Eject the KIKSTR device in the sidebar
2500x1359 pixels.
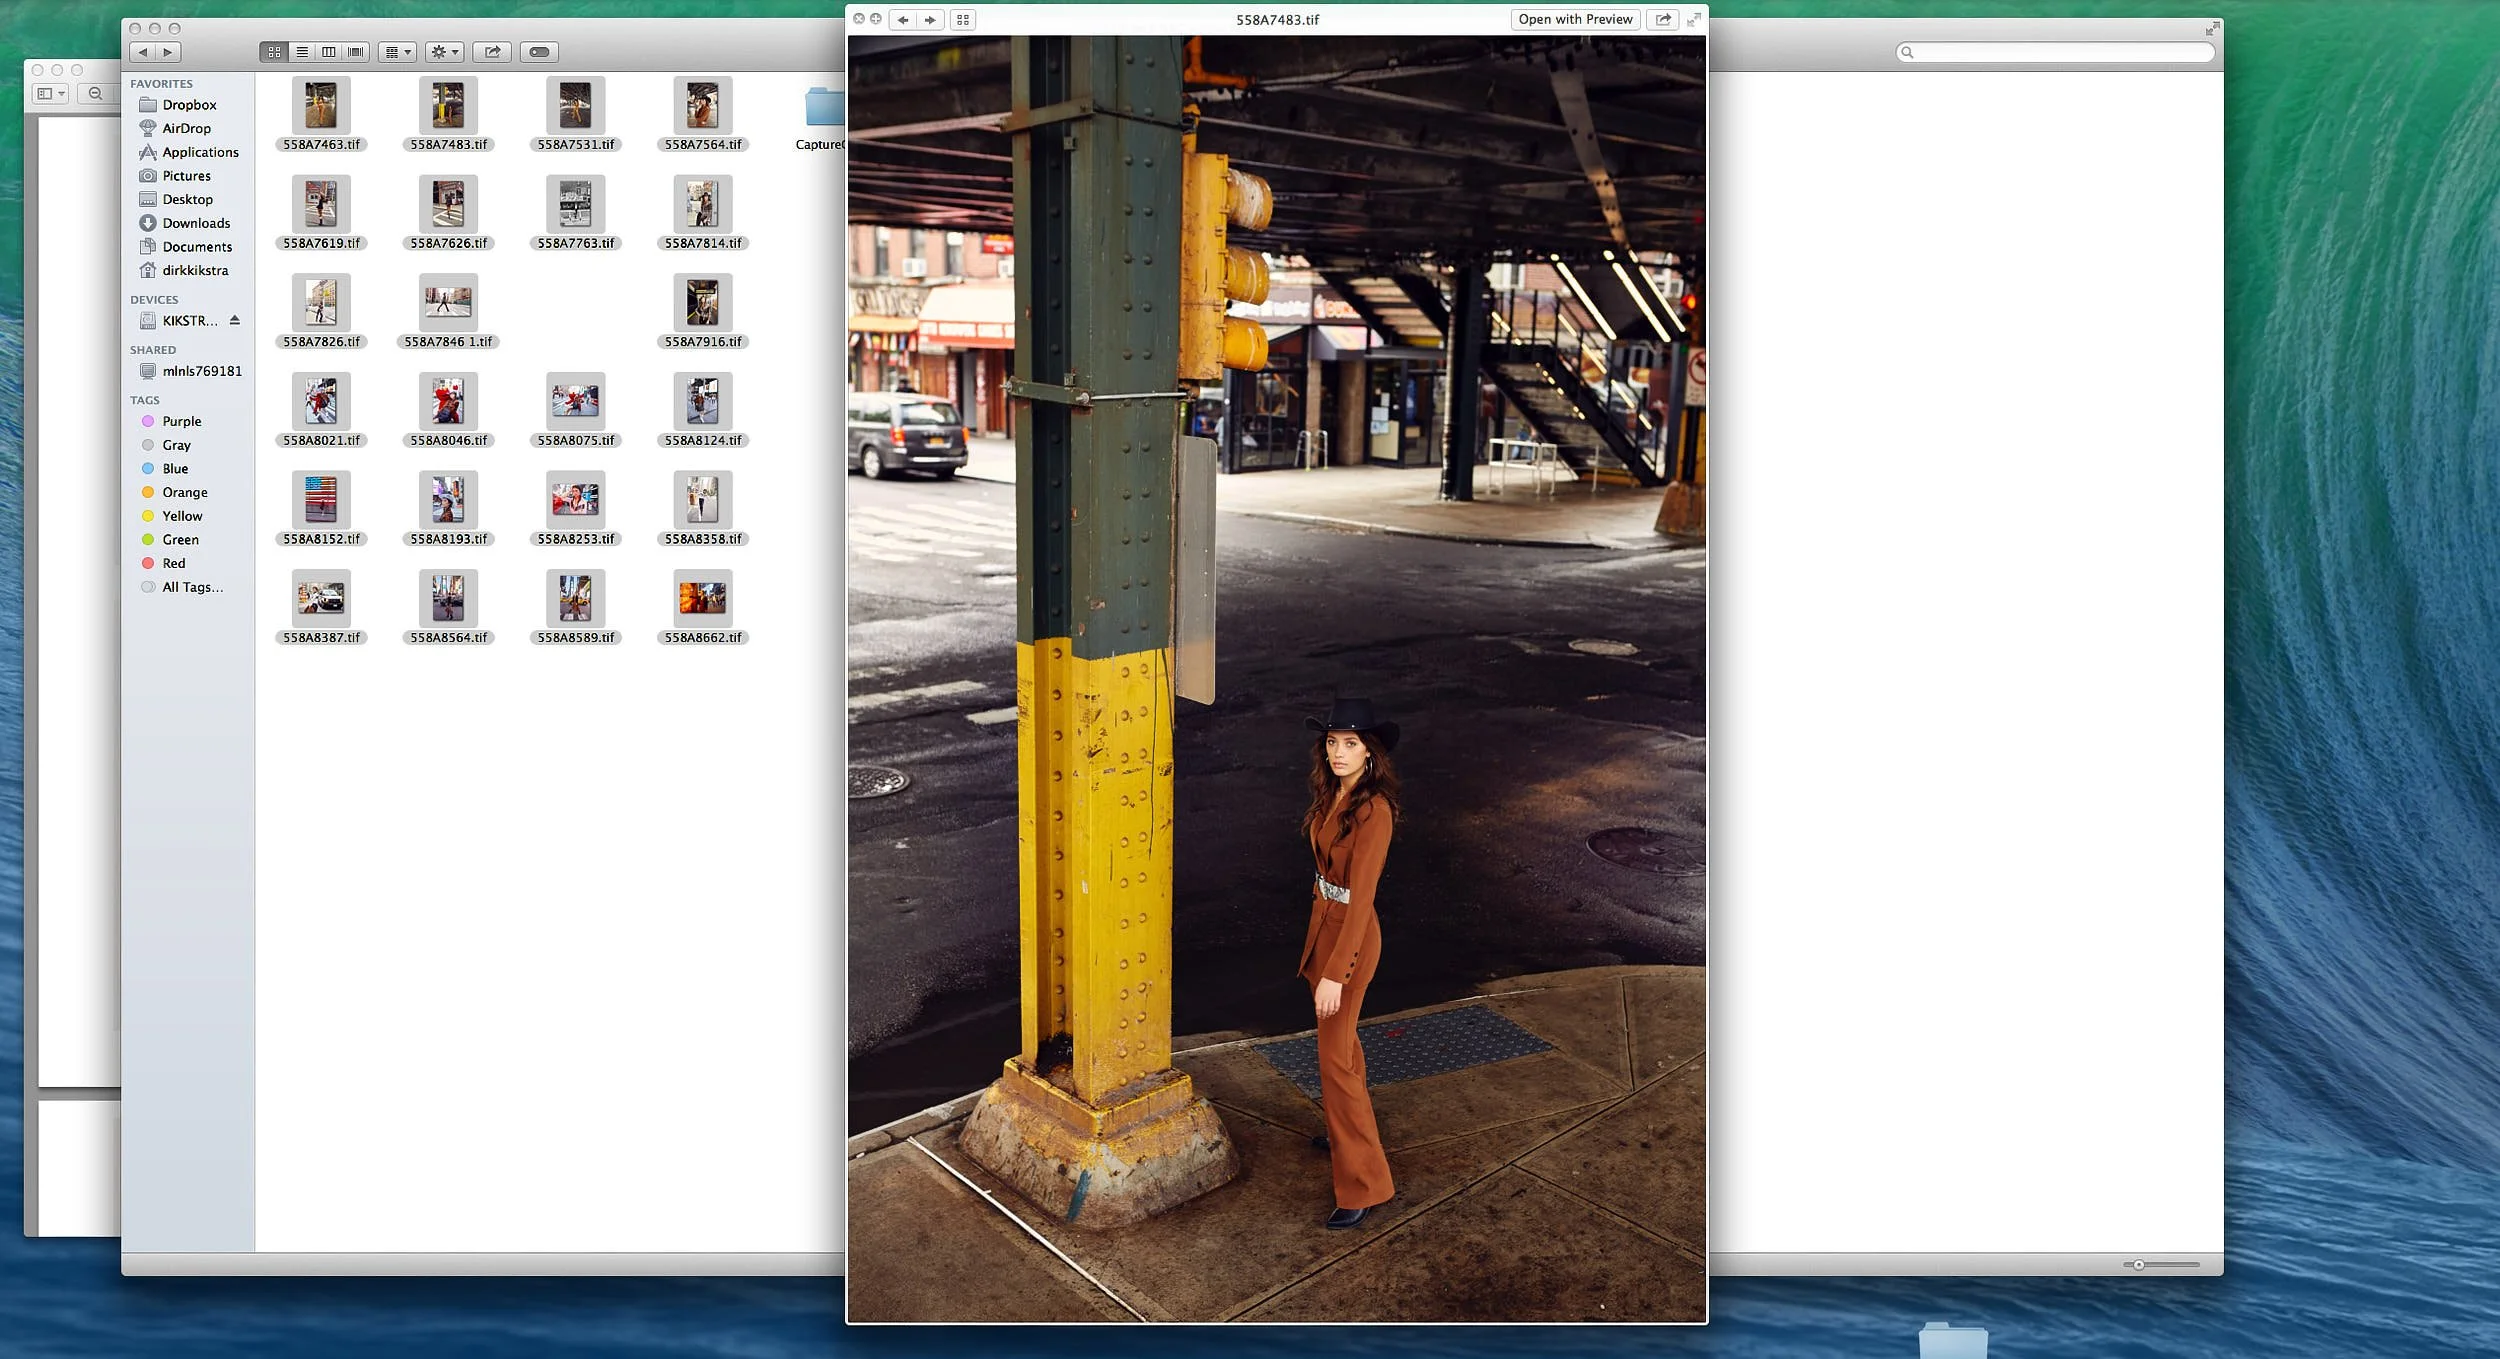click(x=235, y=320)
